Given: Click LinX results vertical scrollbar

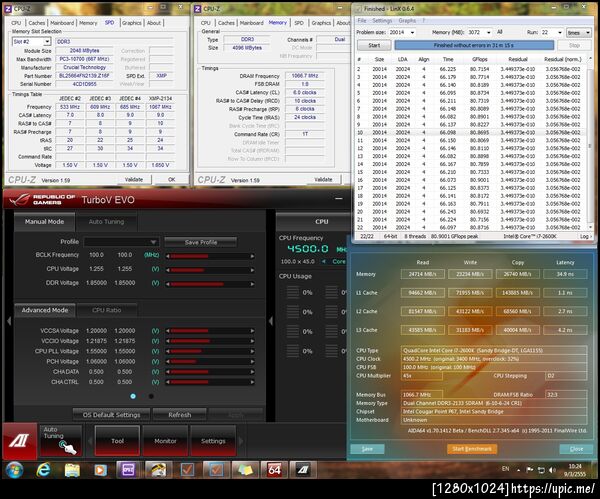Looking at the screenshot, I should click(590, 142).
